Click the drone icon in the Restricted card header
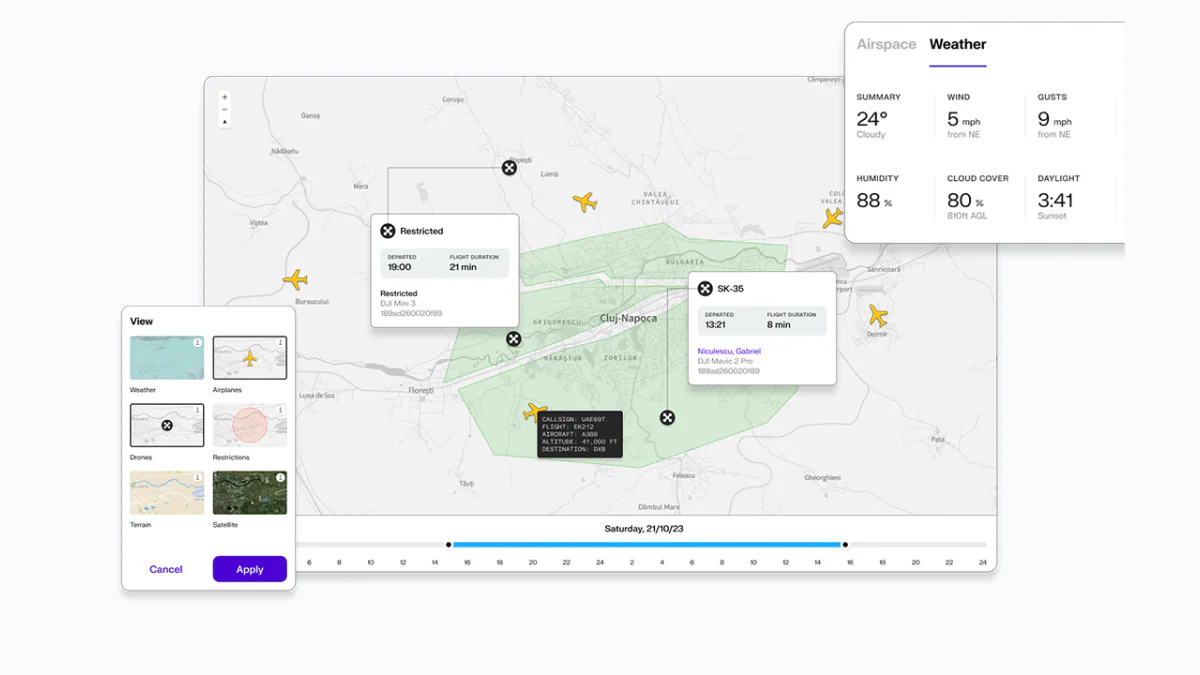Image resolution: width=1200 pixels, height=675 pixels. 388,231
